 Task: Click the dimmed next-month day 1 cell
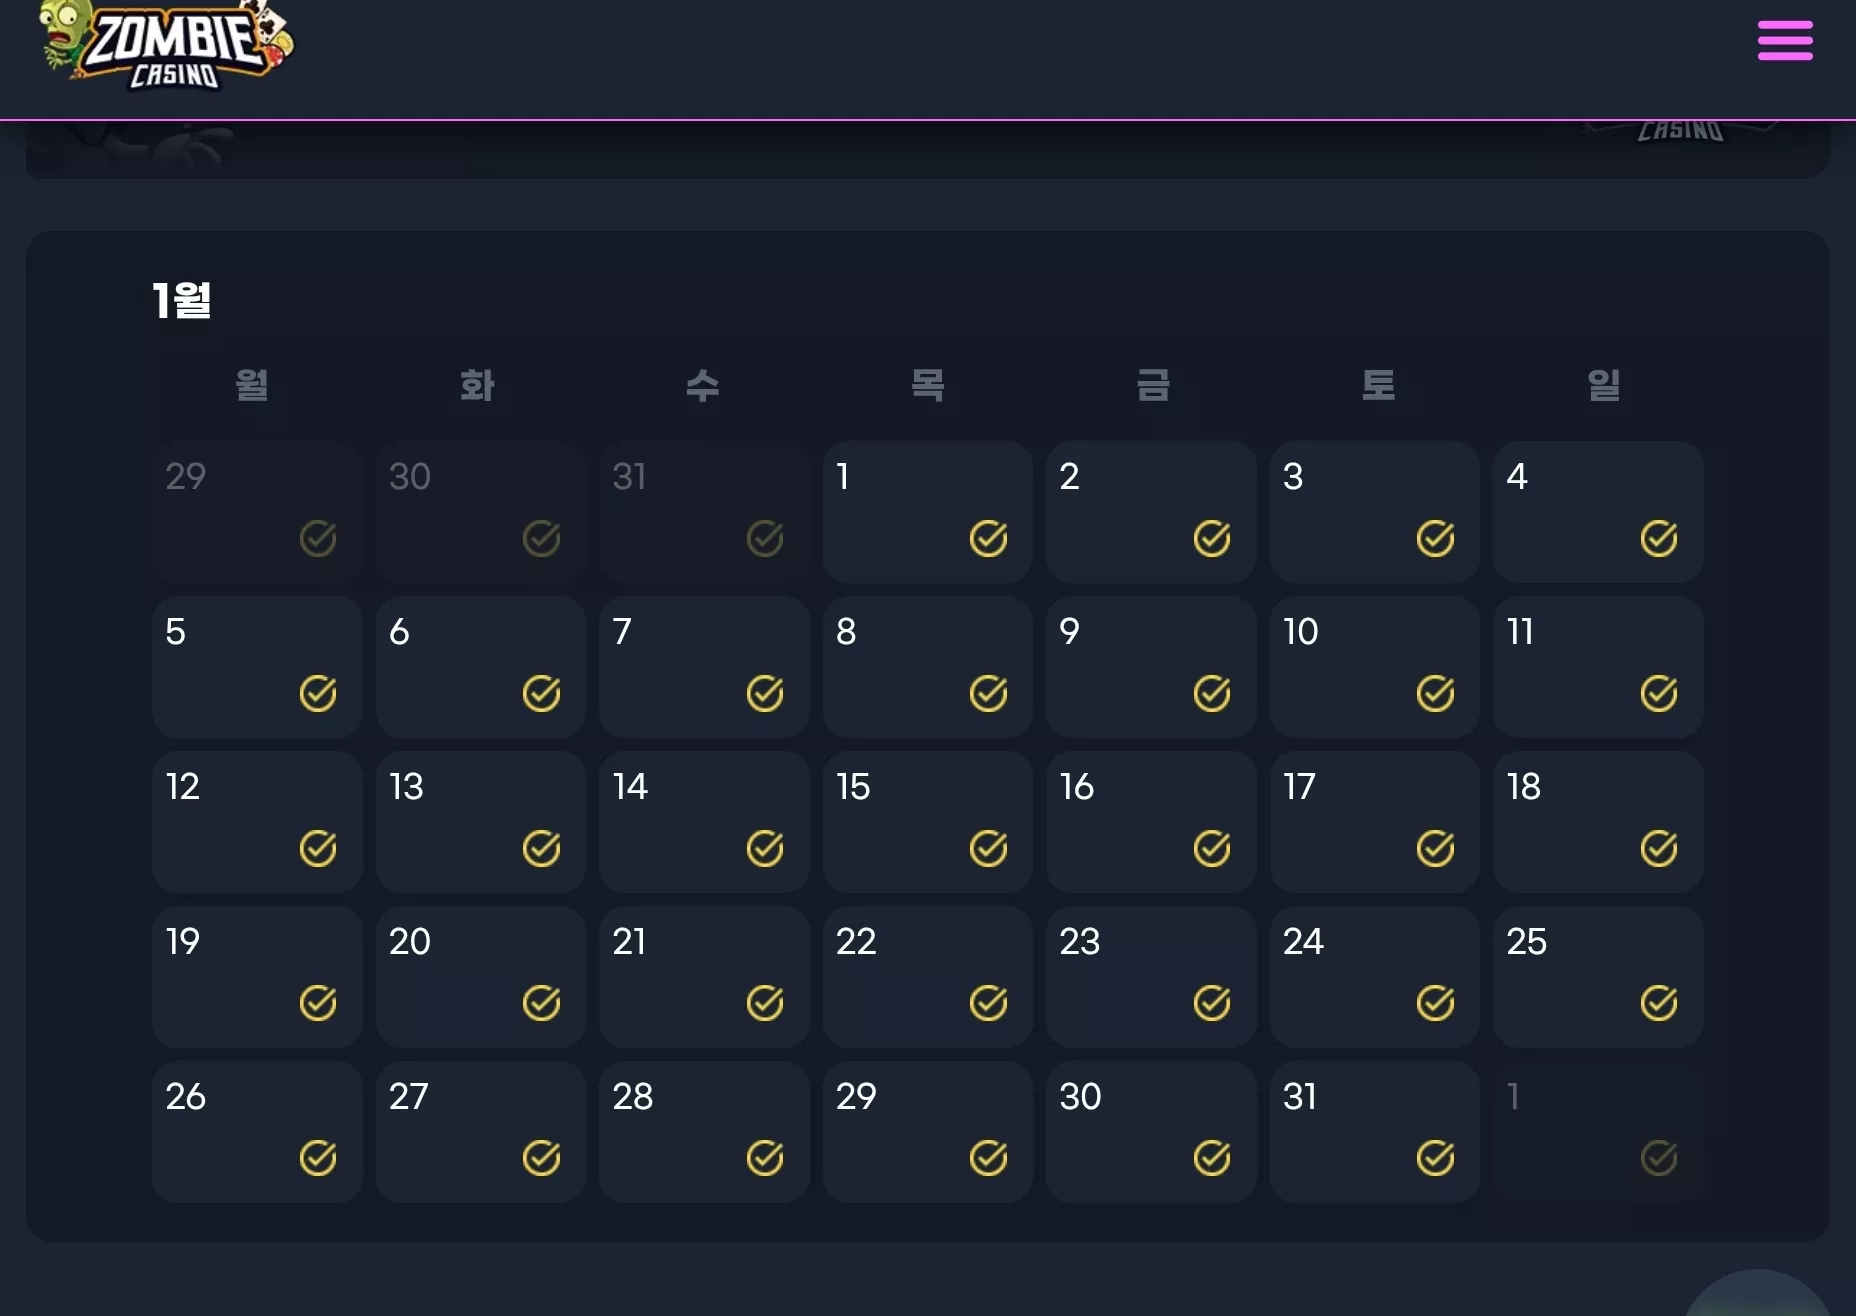tap(1598, 1132)
